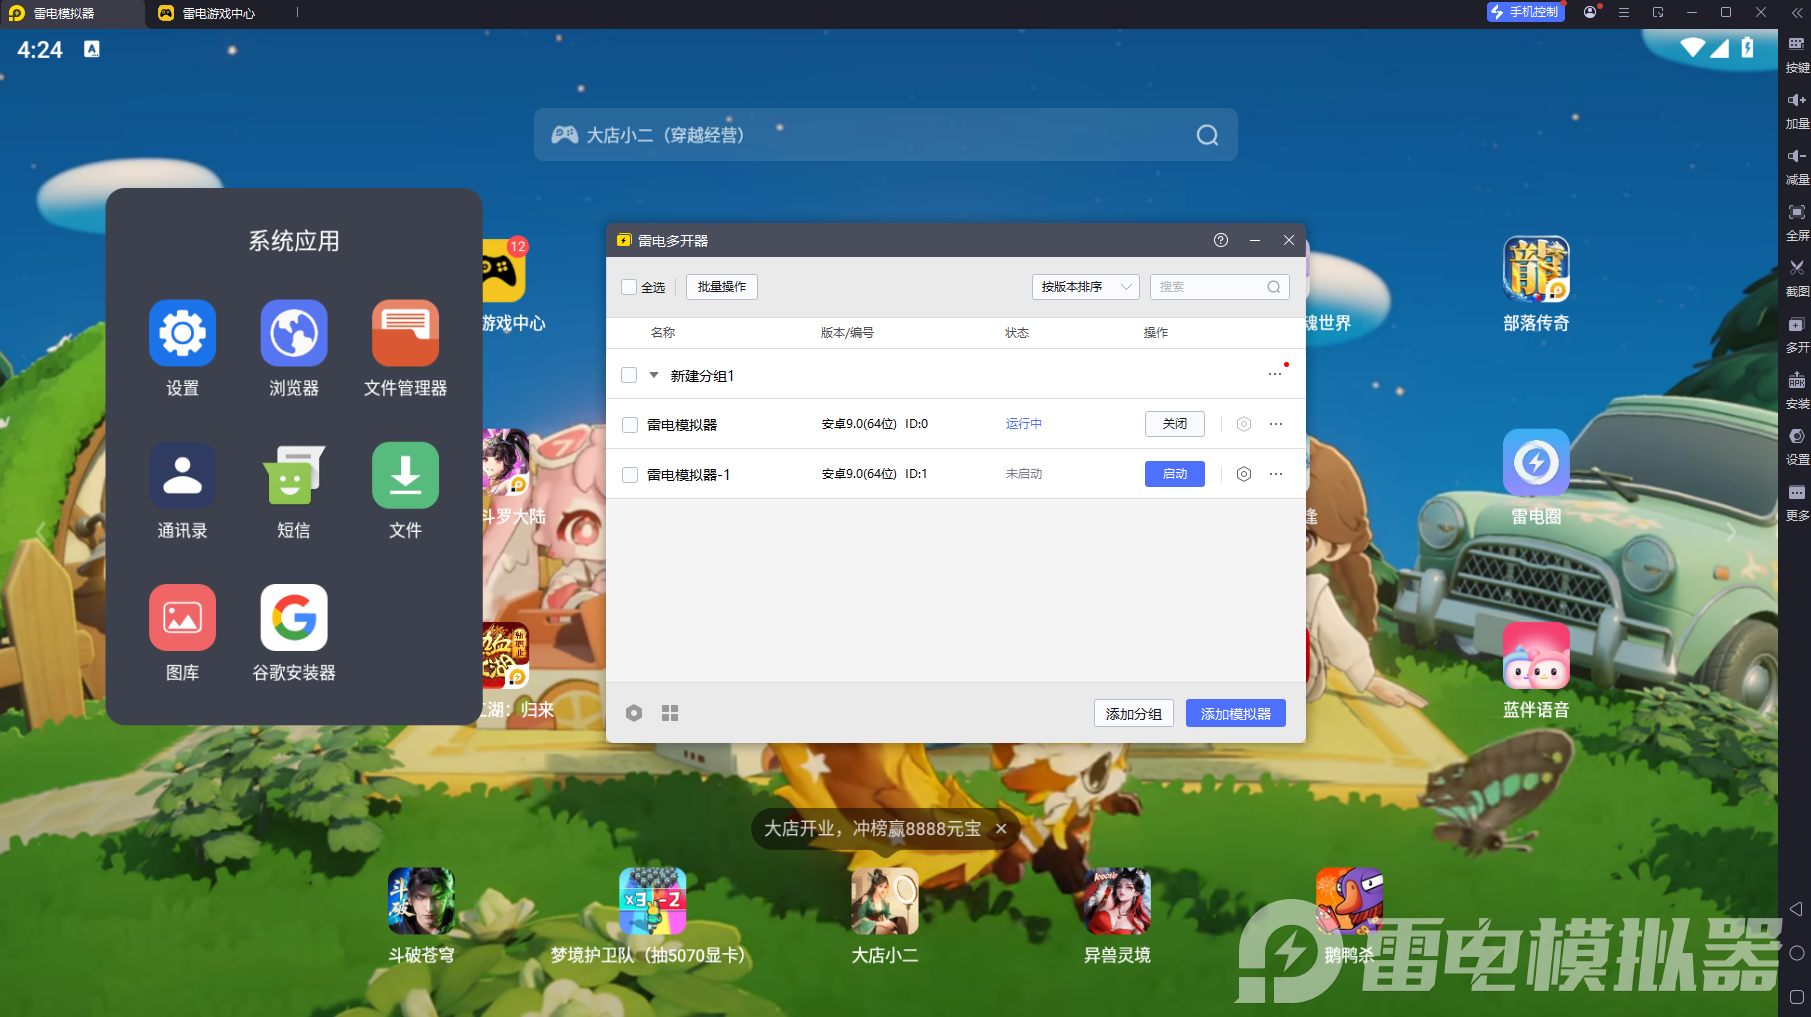Click the 版本/编号 column header

pyautogui.click(x=847, y=333)
